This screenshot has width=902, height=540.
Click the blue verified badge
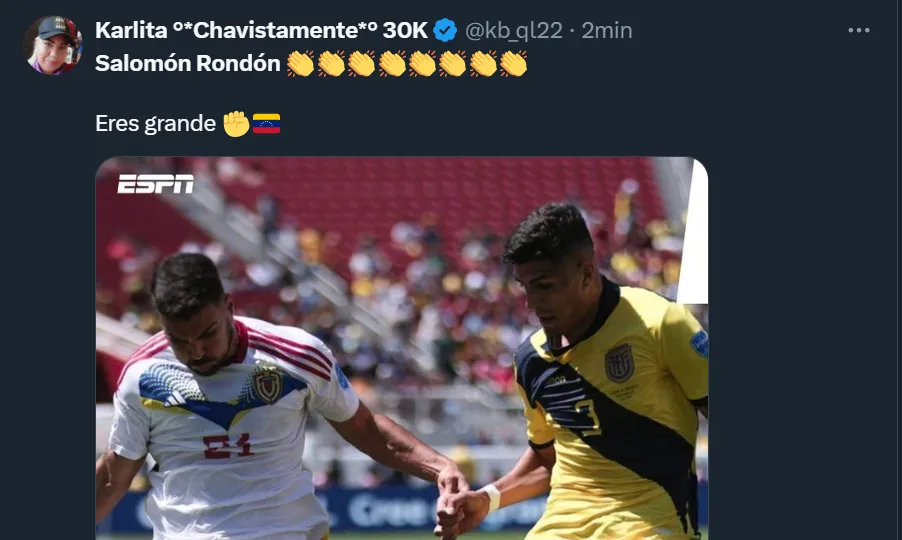[x=445, y=30]
